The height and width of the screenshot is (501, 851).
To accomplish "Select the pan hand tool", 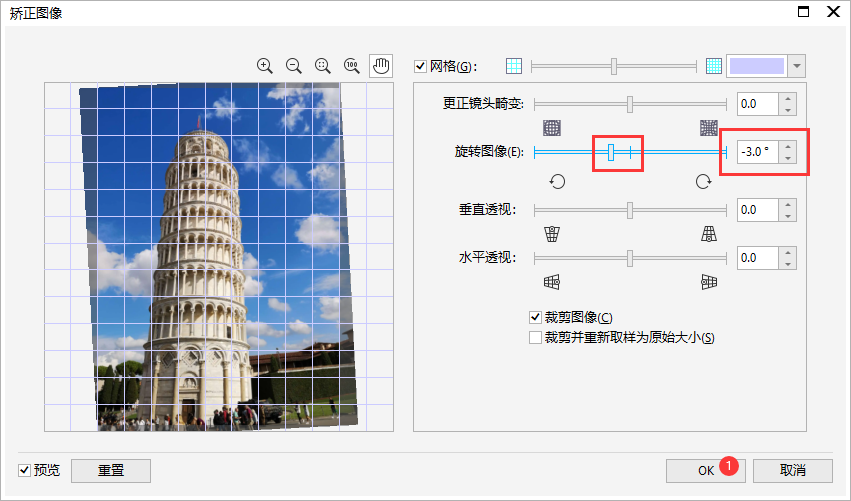I will coord(381,66).
